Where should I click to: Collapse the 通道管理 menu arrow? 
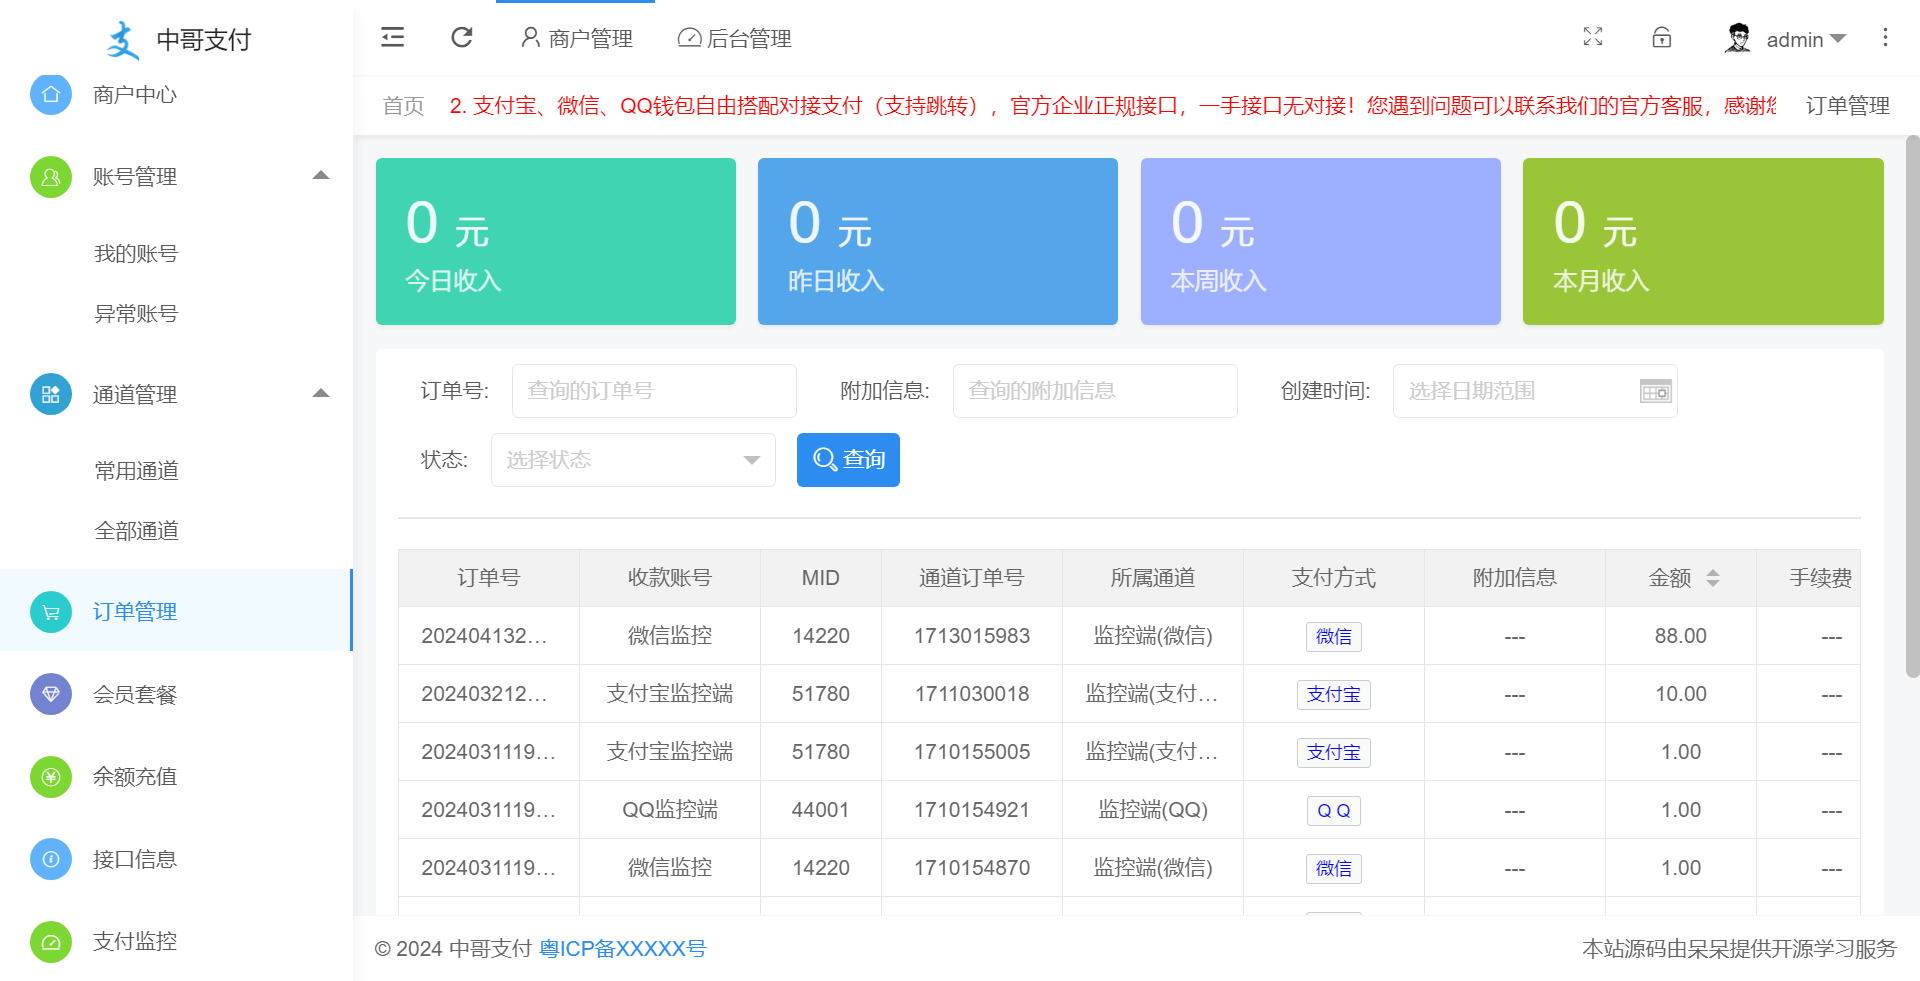click(321, 393)
